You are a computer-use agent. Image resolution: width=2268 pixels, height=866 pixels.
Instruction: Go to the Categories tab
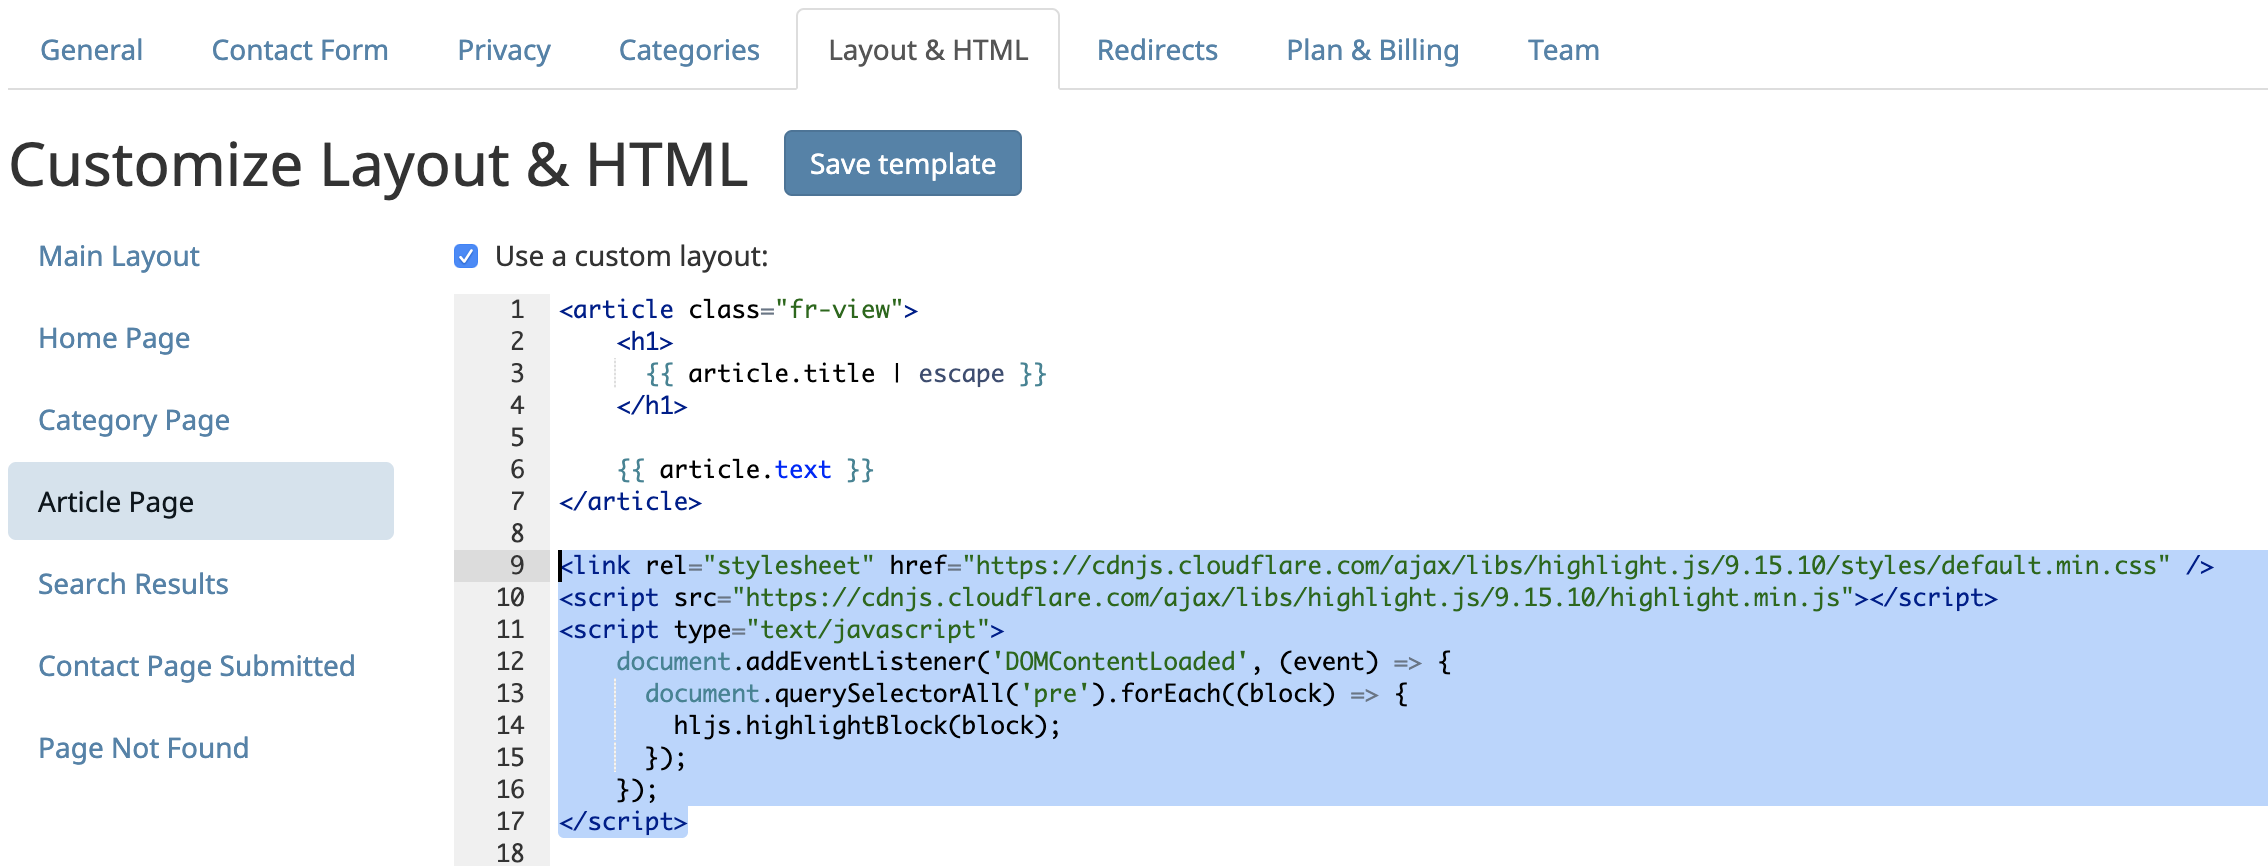[x=689, y=50]
